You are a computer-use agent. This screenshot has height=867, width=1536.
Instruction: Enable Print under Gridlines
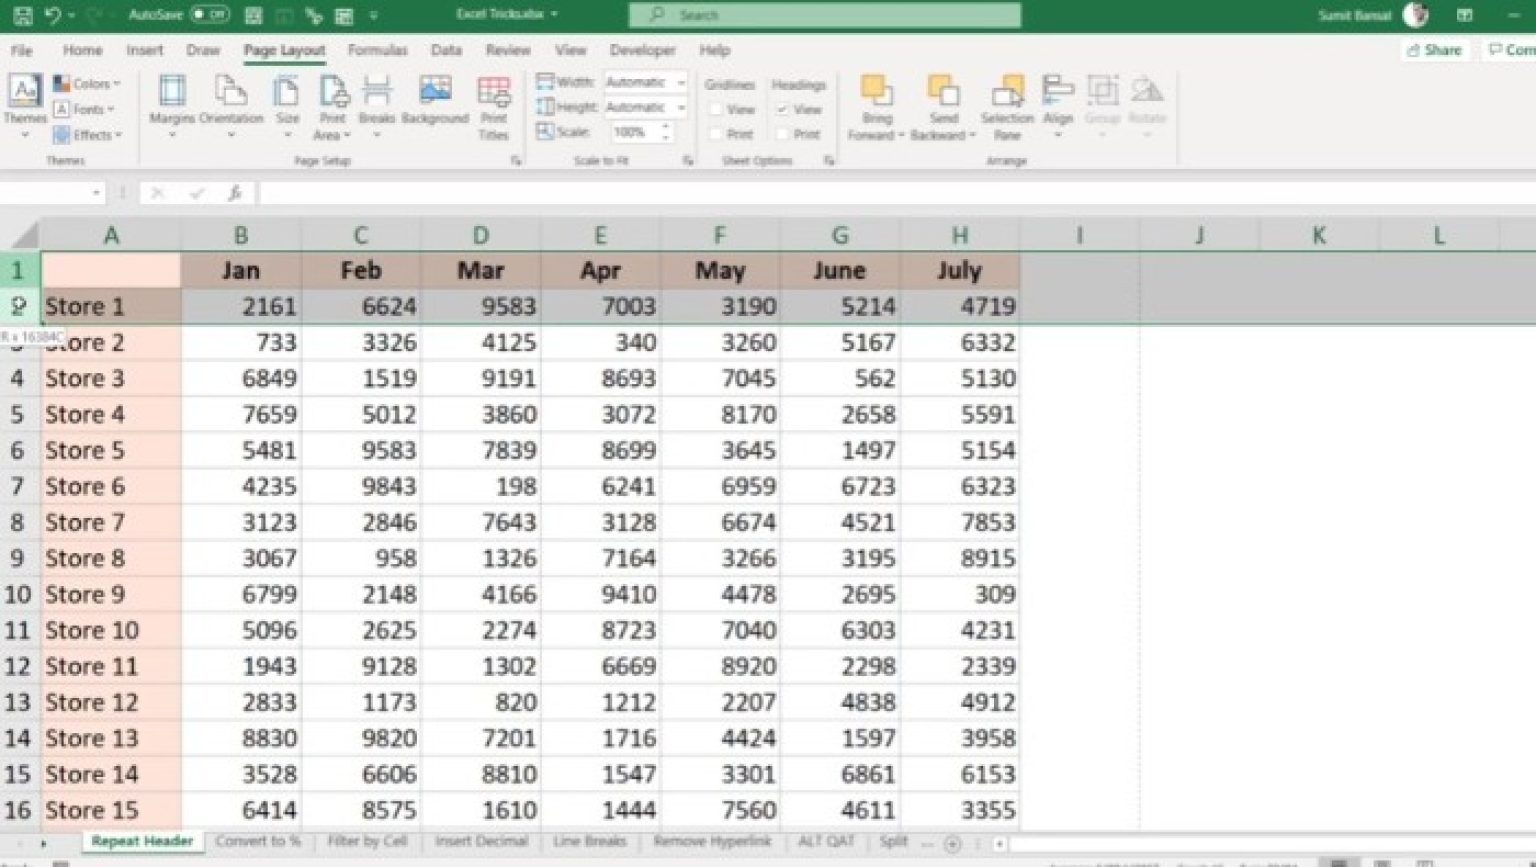click(x=718, y=133)
